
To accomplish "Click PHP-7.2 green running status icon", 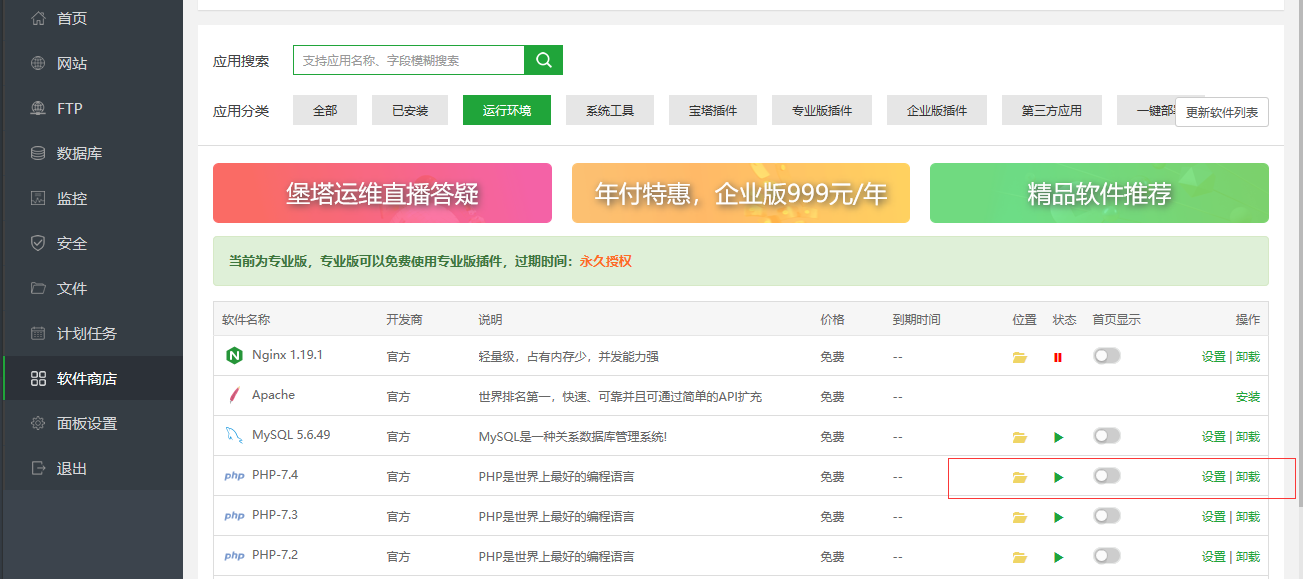I will pyautogui.click(x=1059, y=557).
